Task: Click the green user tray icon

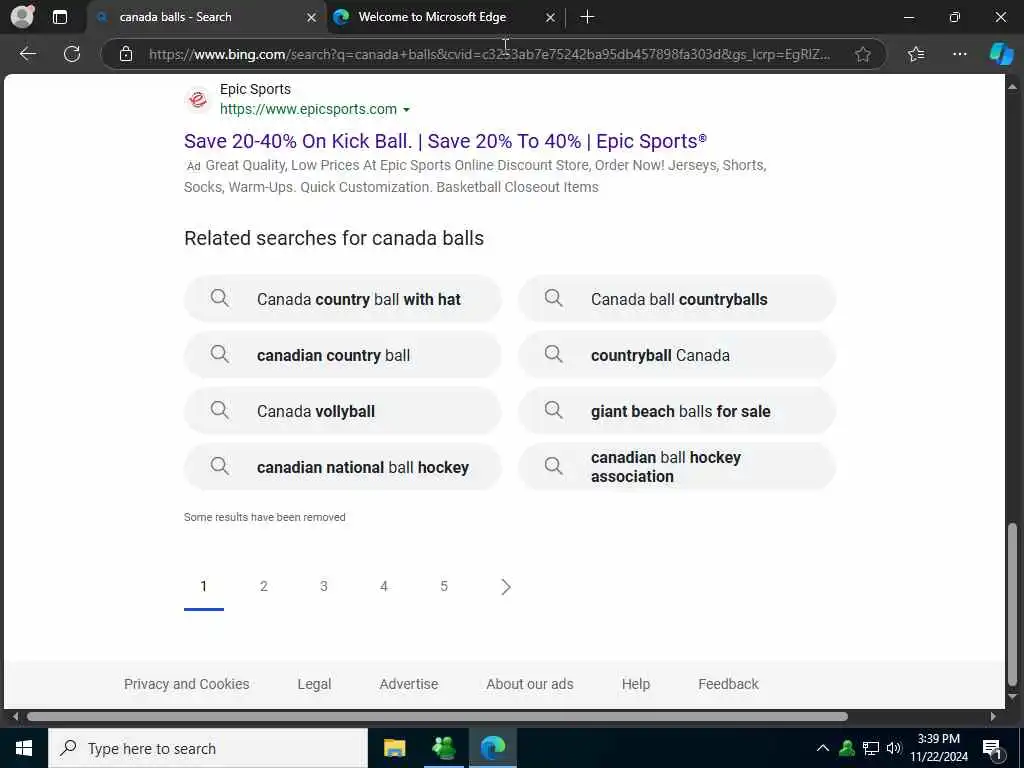Action: click(x=847, y=748)
